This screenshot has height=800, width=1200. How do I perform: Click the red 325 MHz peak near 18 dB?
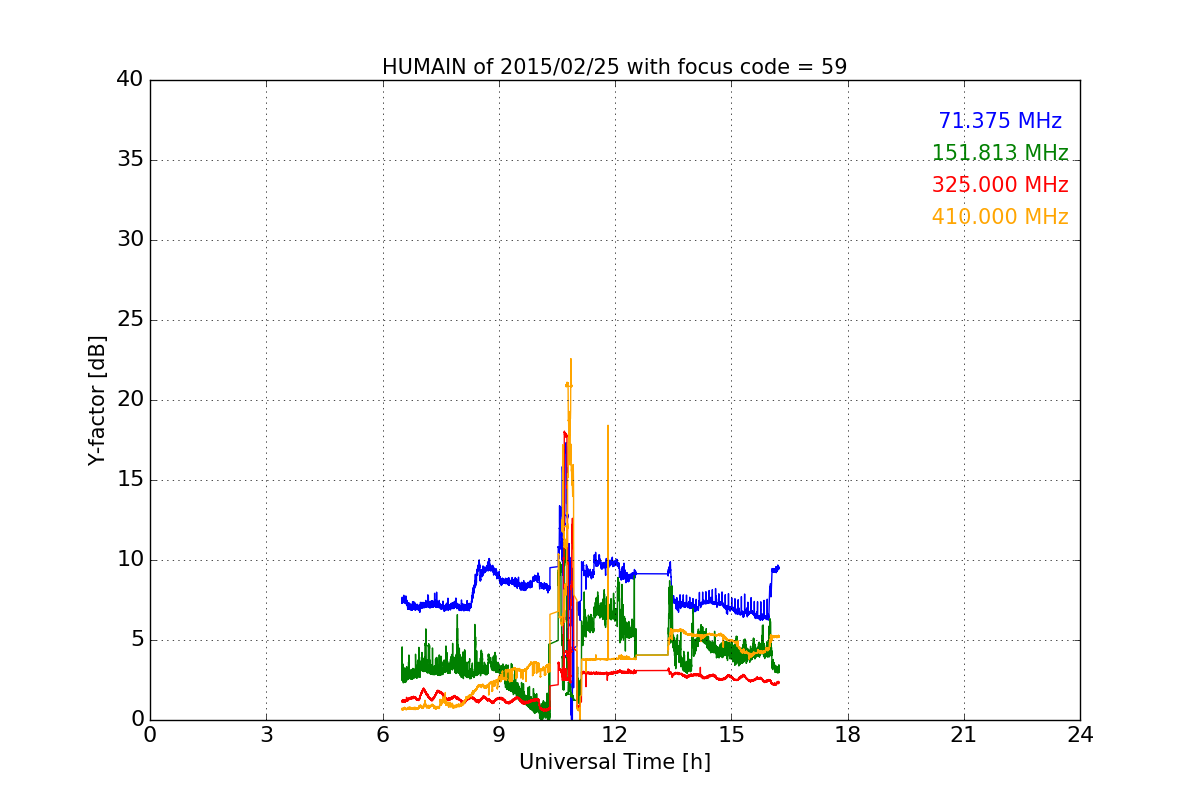565,433
